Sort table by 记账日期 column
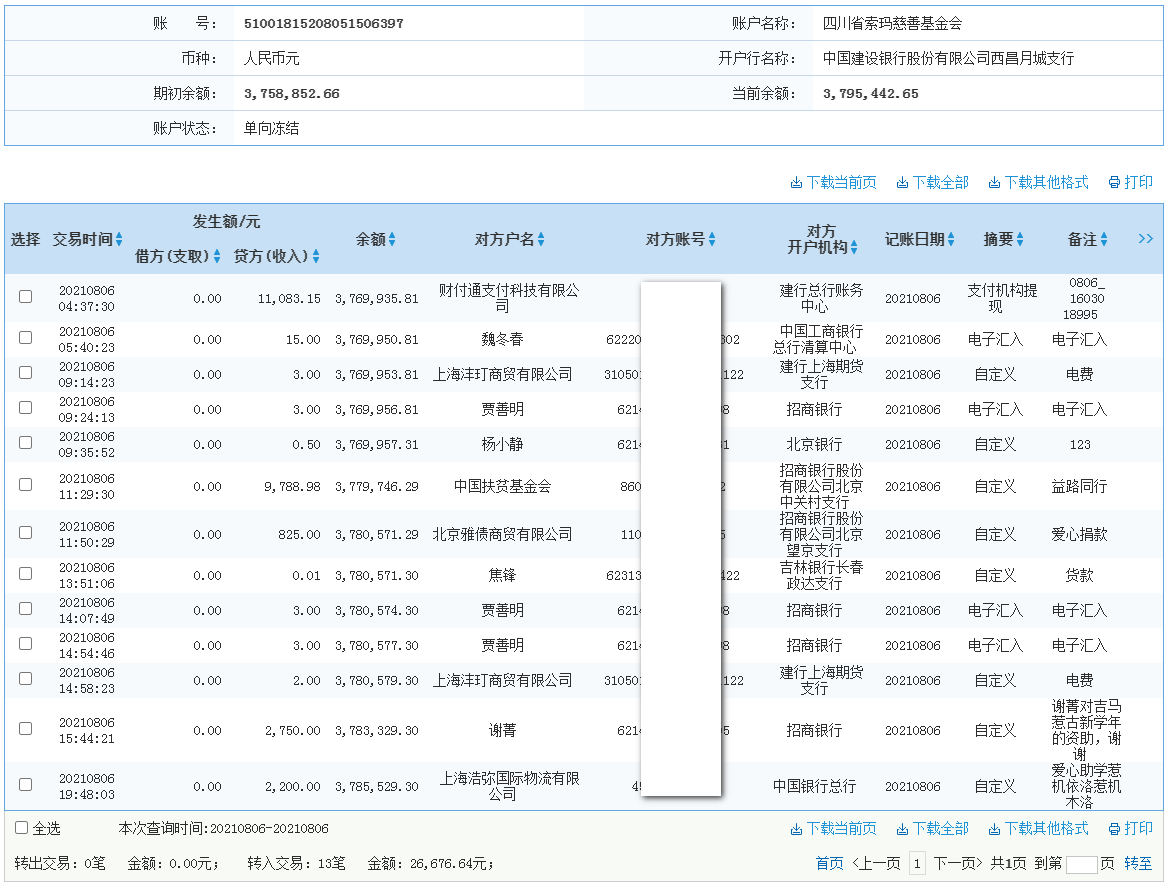Screen dimensions: 1166x883 (x=950, y=240)
